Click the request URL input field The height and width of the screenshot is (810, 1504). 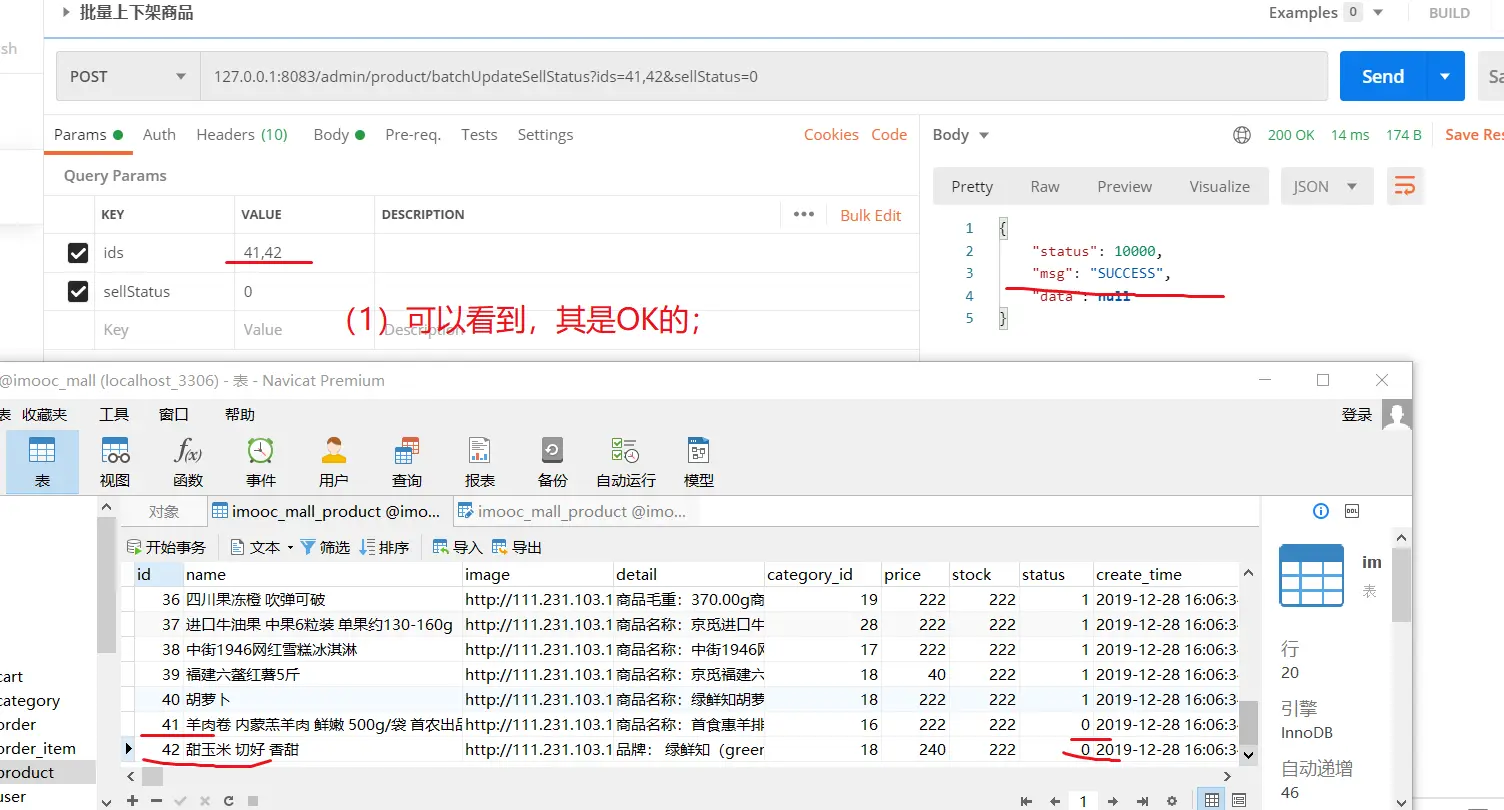pos(760,77)
